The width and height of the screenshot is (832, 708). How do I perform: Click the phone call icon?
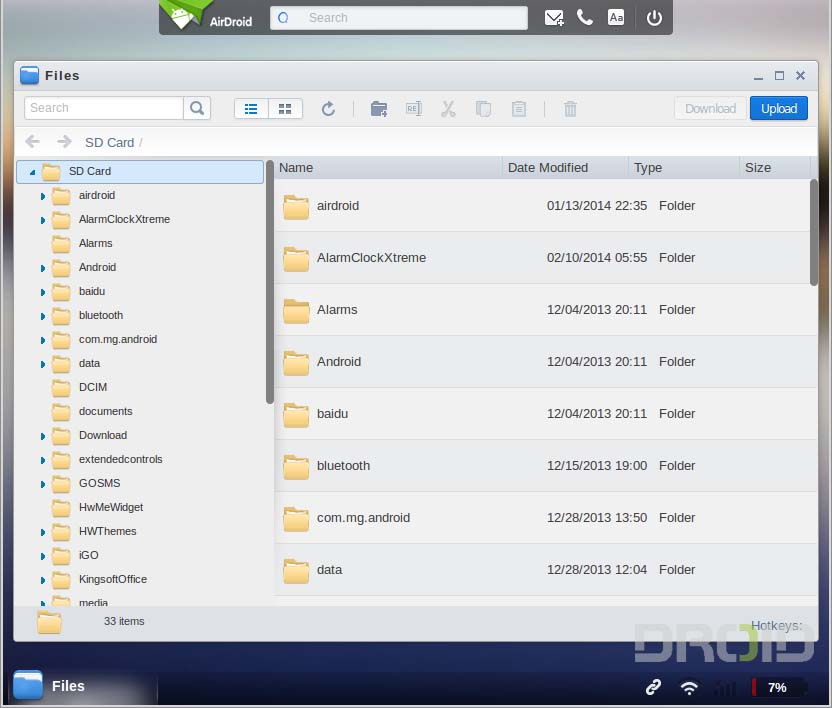tap(585, 18)
